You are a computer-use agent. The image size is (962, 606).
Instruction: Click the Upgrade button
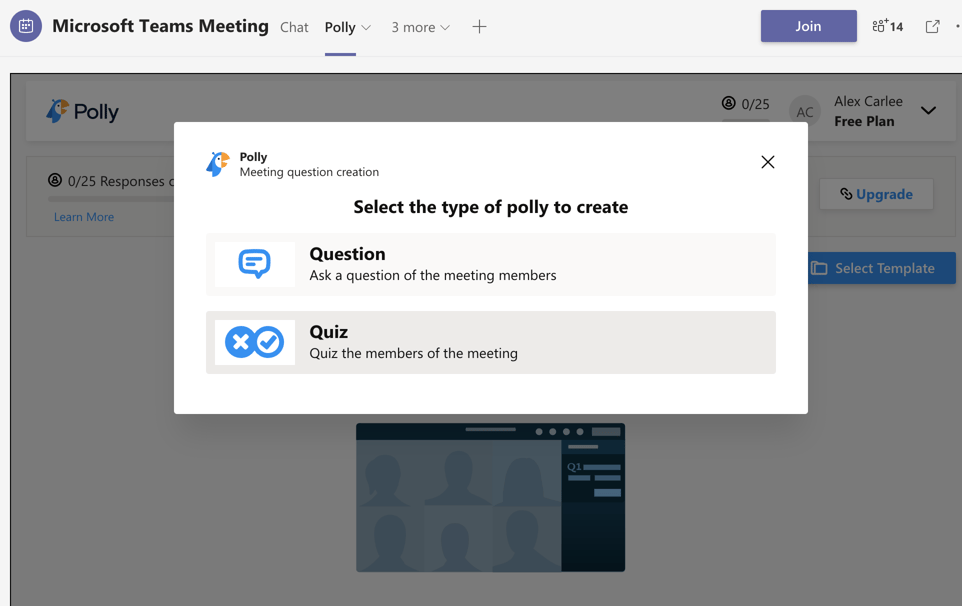tap(876, 194)
